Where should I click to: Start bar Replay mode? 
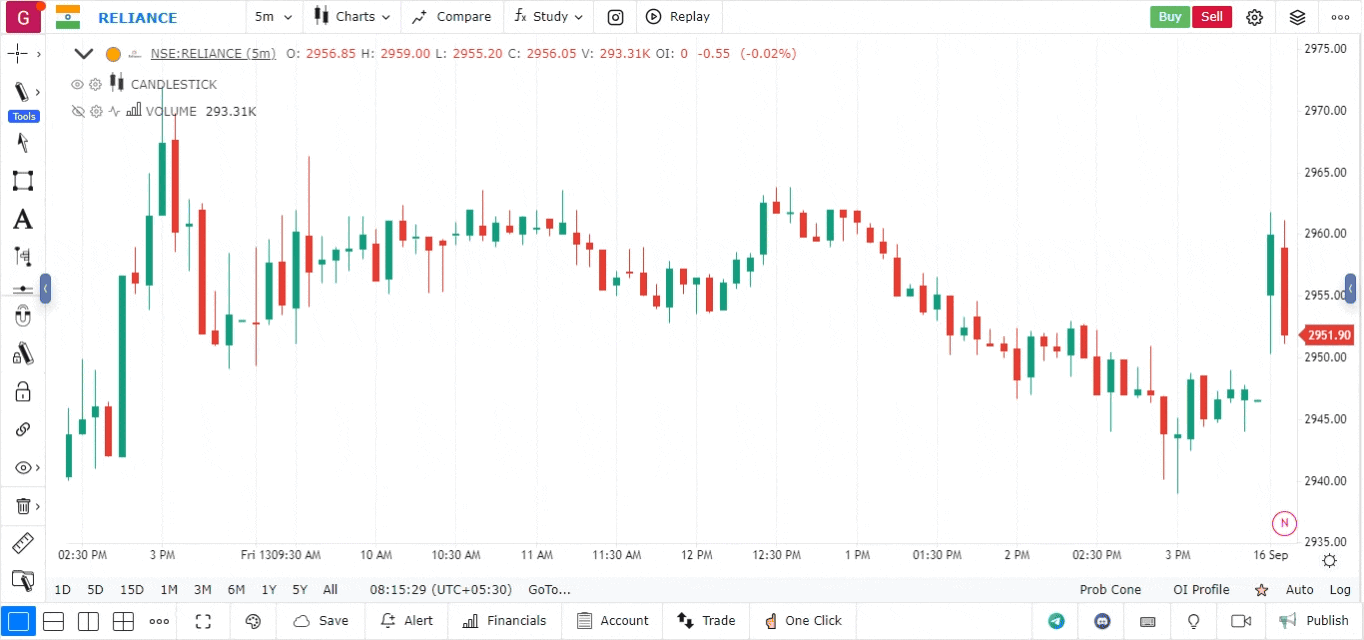point(678,17)
